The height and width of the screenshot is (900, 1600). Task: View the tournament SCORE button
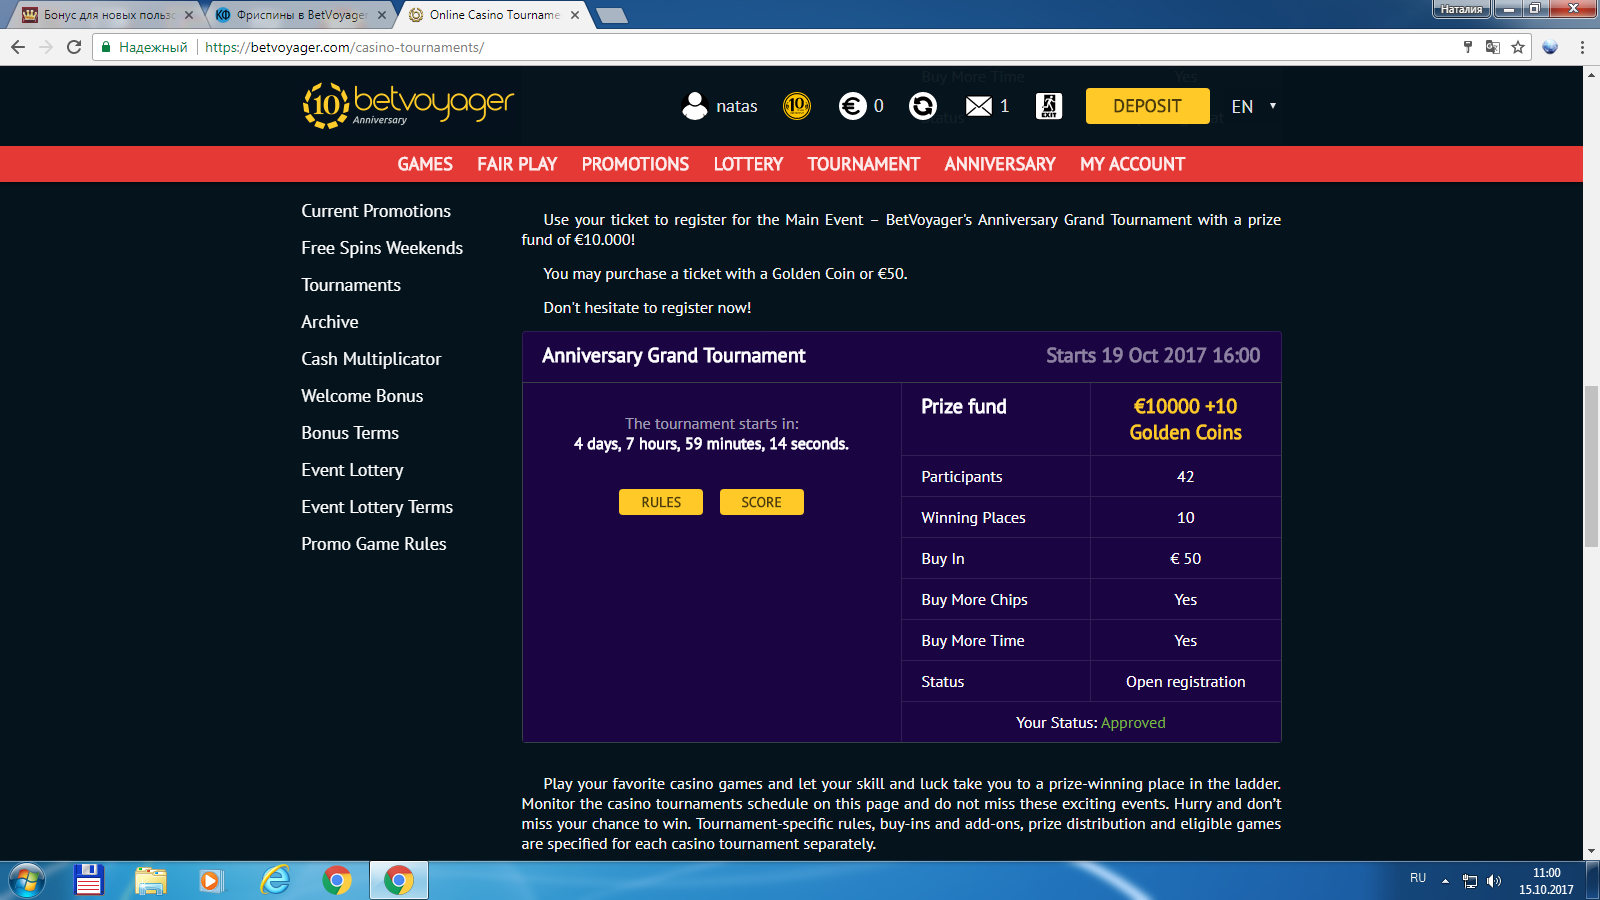tap(761, 502)
